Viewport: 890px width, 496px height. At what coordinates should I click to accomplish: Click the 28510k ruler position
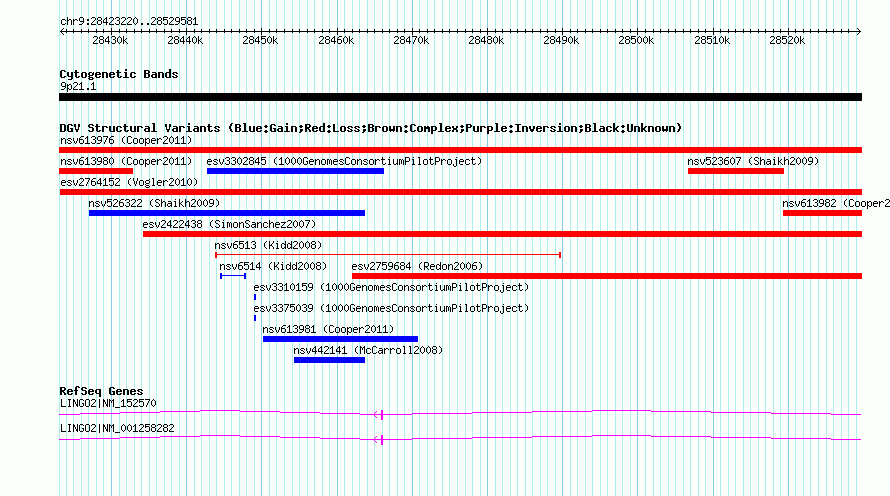tap(712, 40)
